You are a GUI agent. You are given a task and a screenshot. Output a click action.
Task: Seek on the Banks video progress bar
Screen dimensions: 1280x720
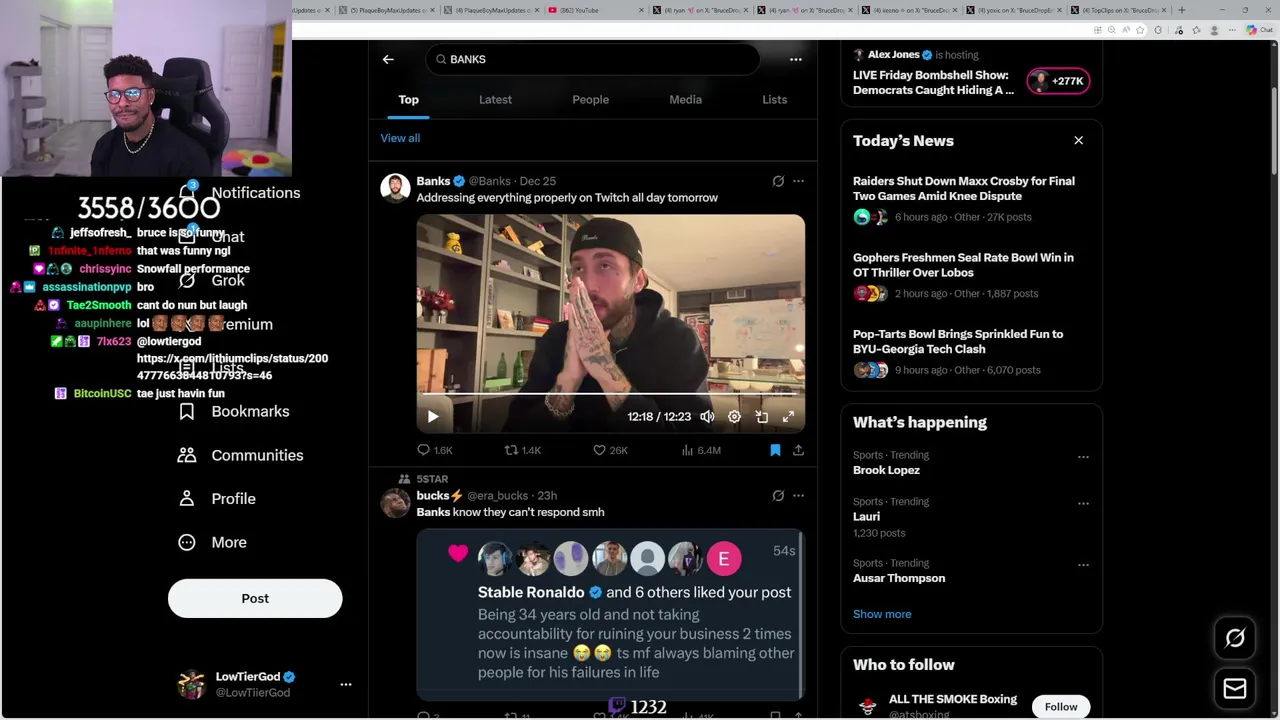click(610, 394)
